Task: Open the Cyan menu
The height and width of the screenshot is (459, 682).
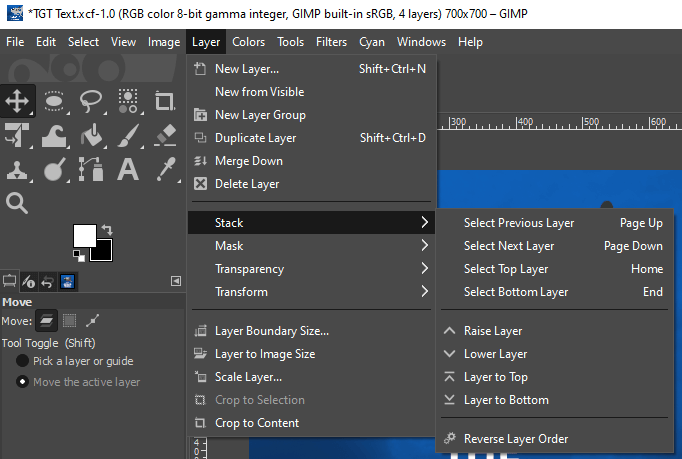Action: tap(372, 42)
